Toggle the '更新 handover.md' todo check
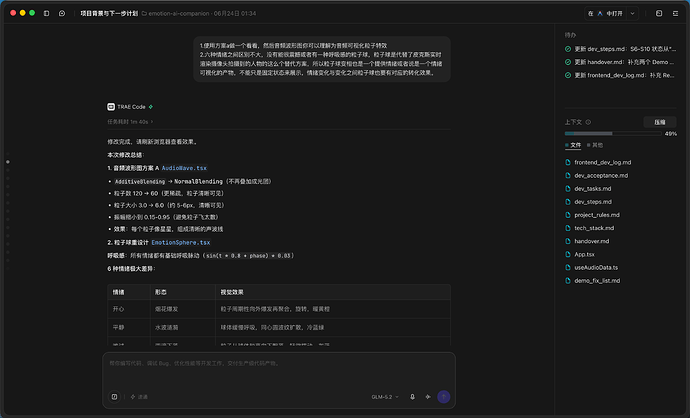The height and width of the screenshot is (418, 690). pos(568,62)
